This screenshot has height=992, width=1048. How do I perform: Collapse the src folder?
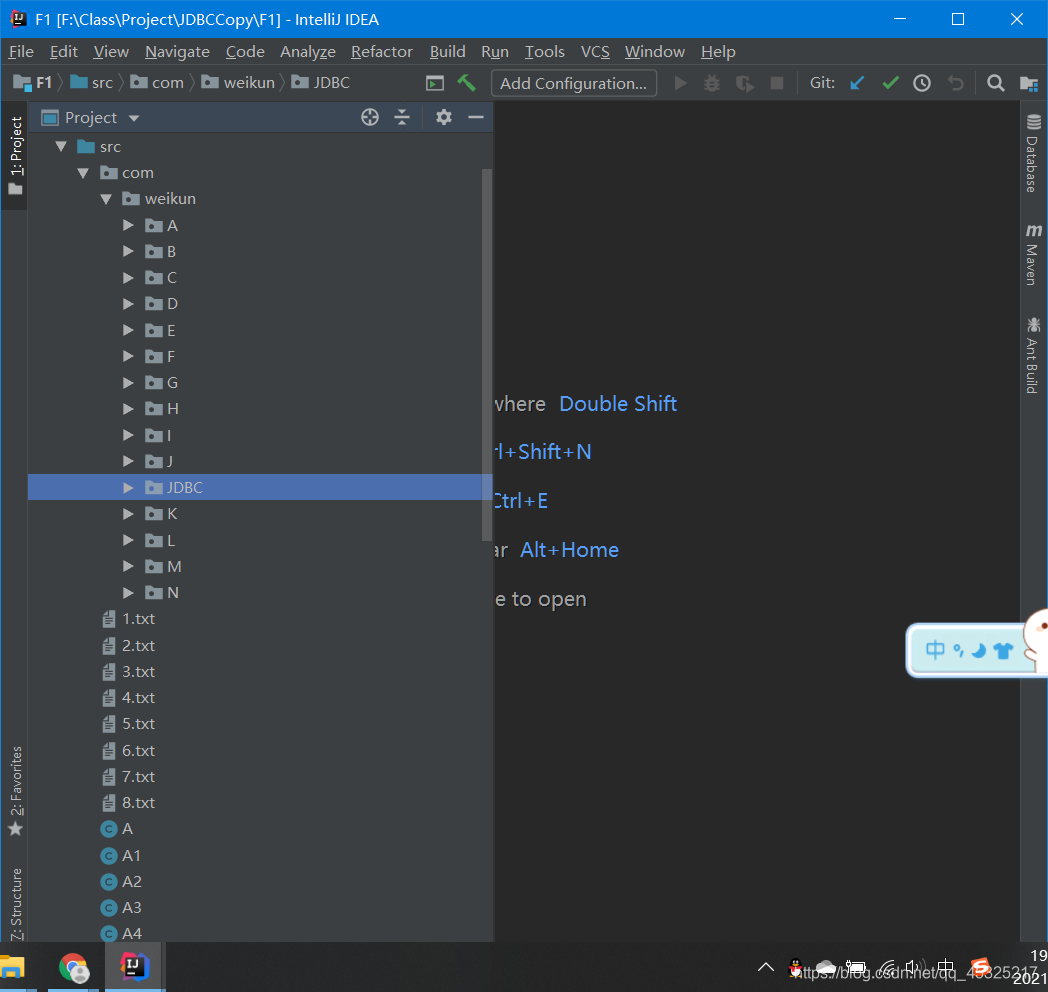coord(61,146)
